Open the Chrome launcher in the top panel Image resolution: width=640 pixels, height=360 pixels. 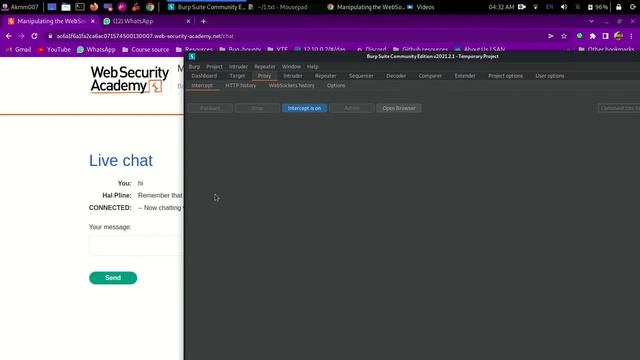tap(150, 7)
